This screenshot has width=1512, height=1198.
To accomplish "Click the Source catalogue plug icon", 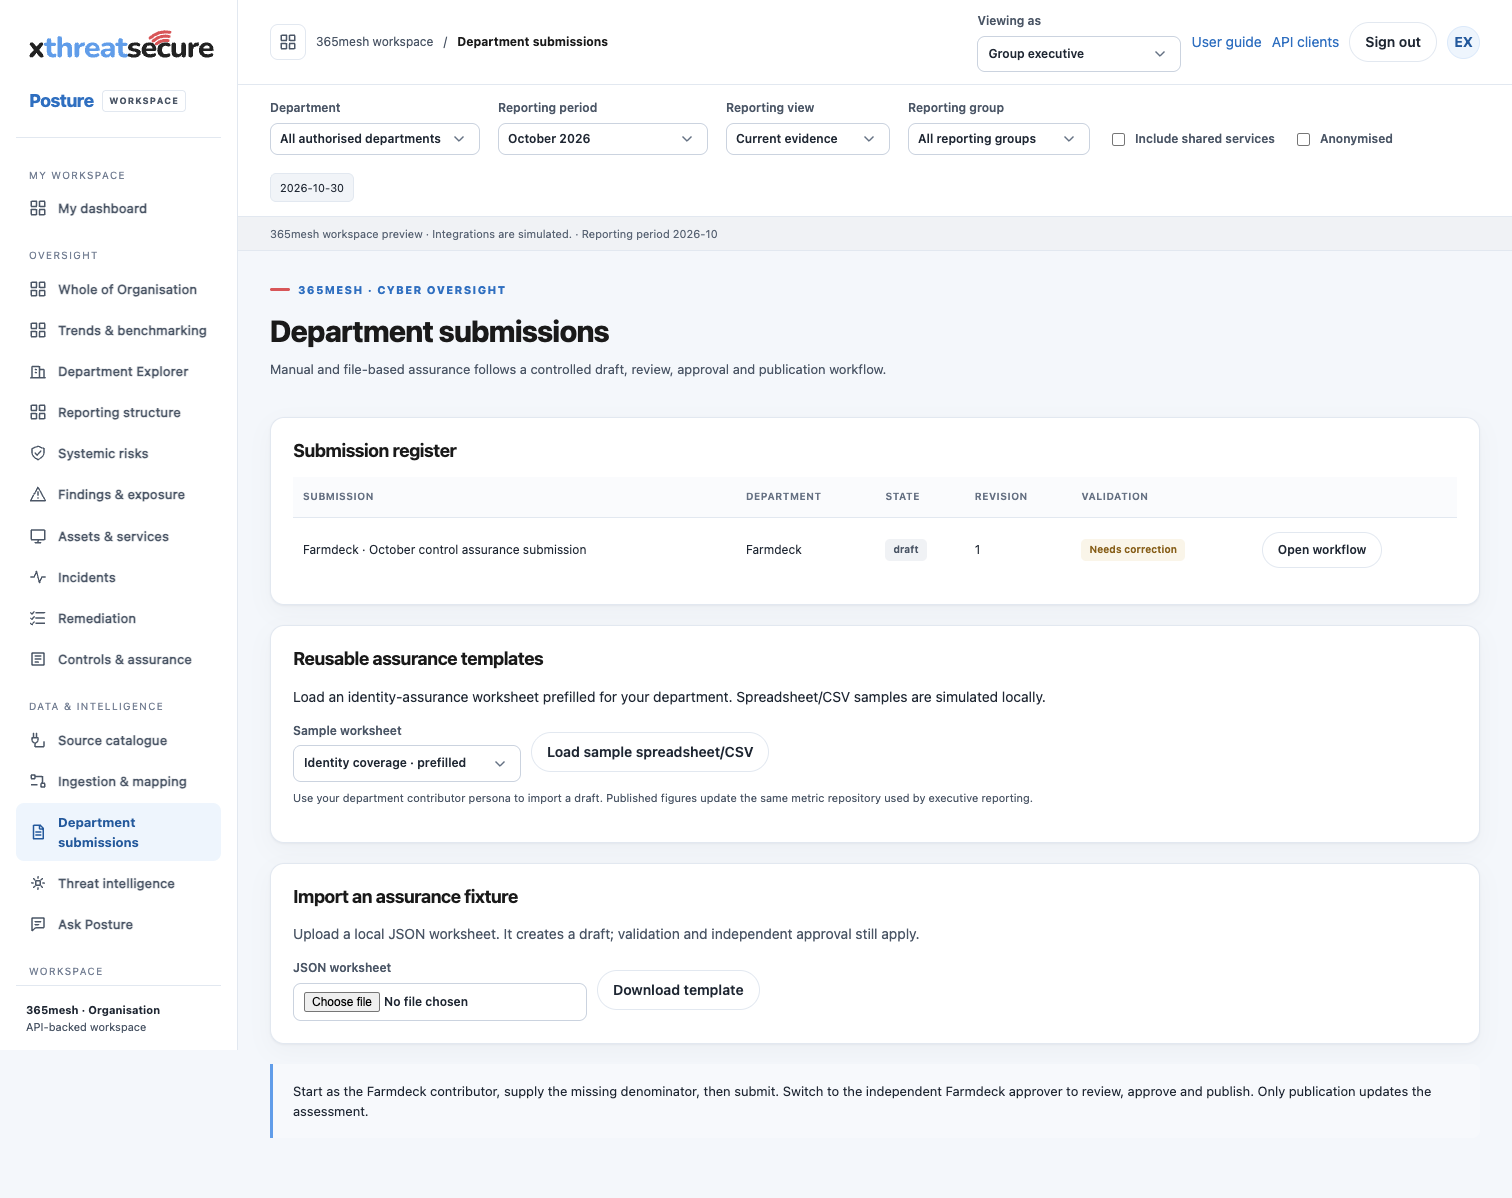I will tap(38, 740).
